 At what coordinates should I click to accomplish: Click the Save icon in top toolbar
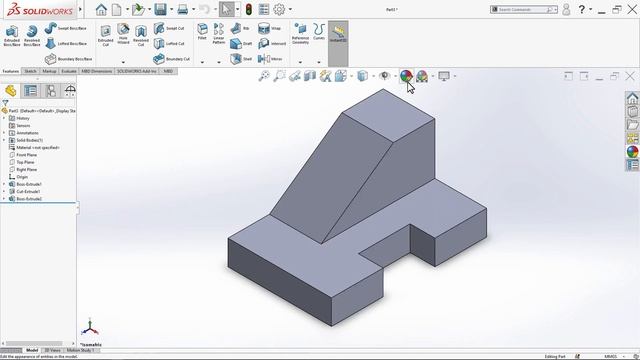click(160, 9)
